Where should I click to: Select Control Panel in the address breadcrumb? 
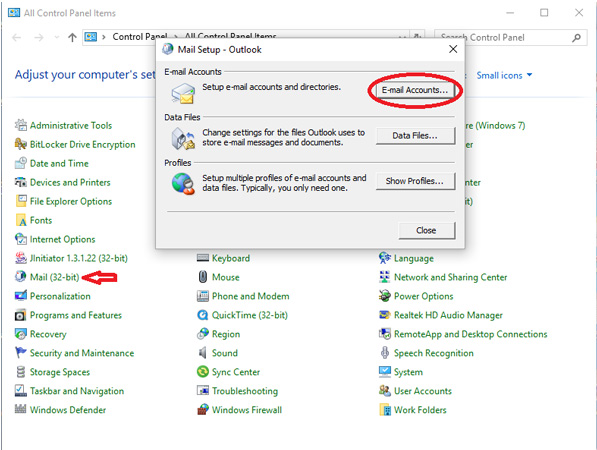coord(139,37)
